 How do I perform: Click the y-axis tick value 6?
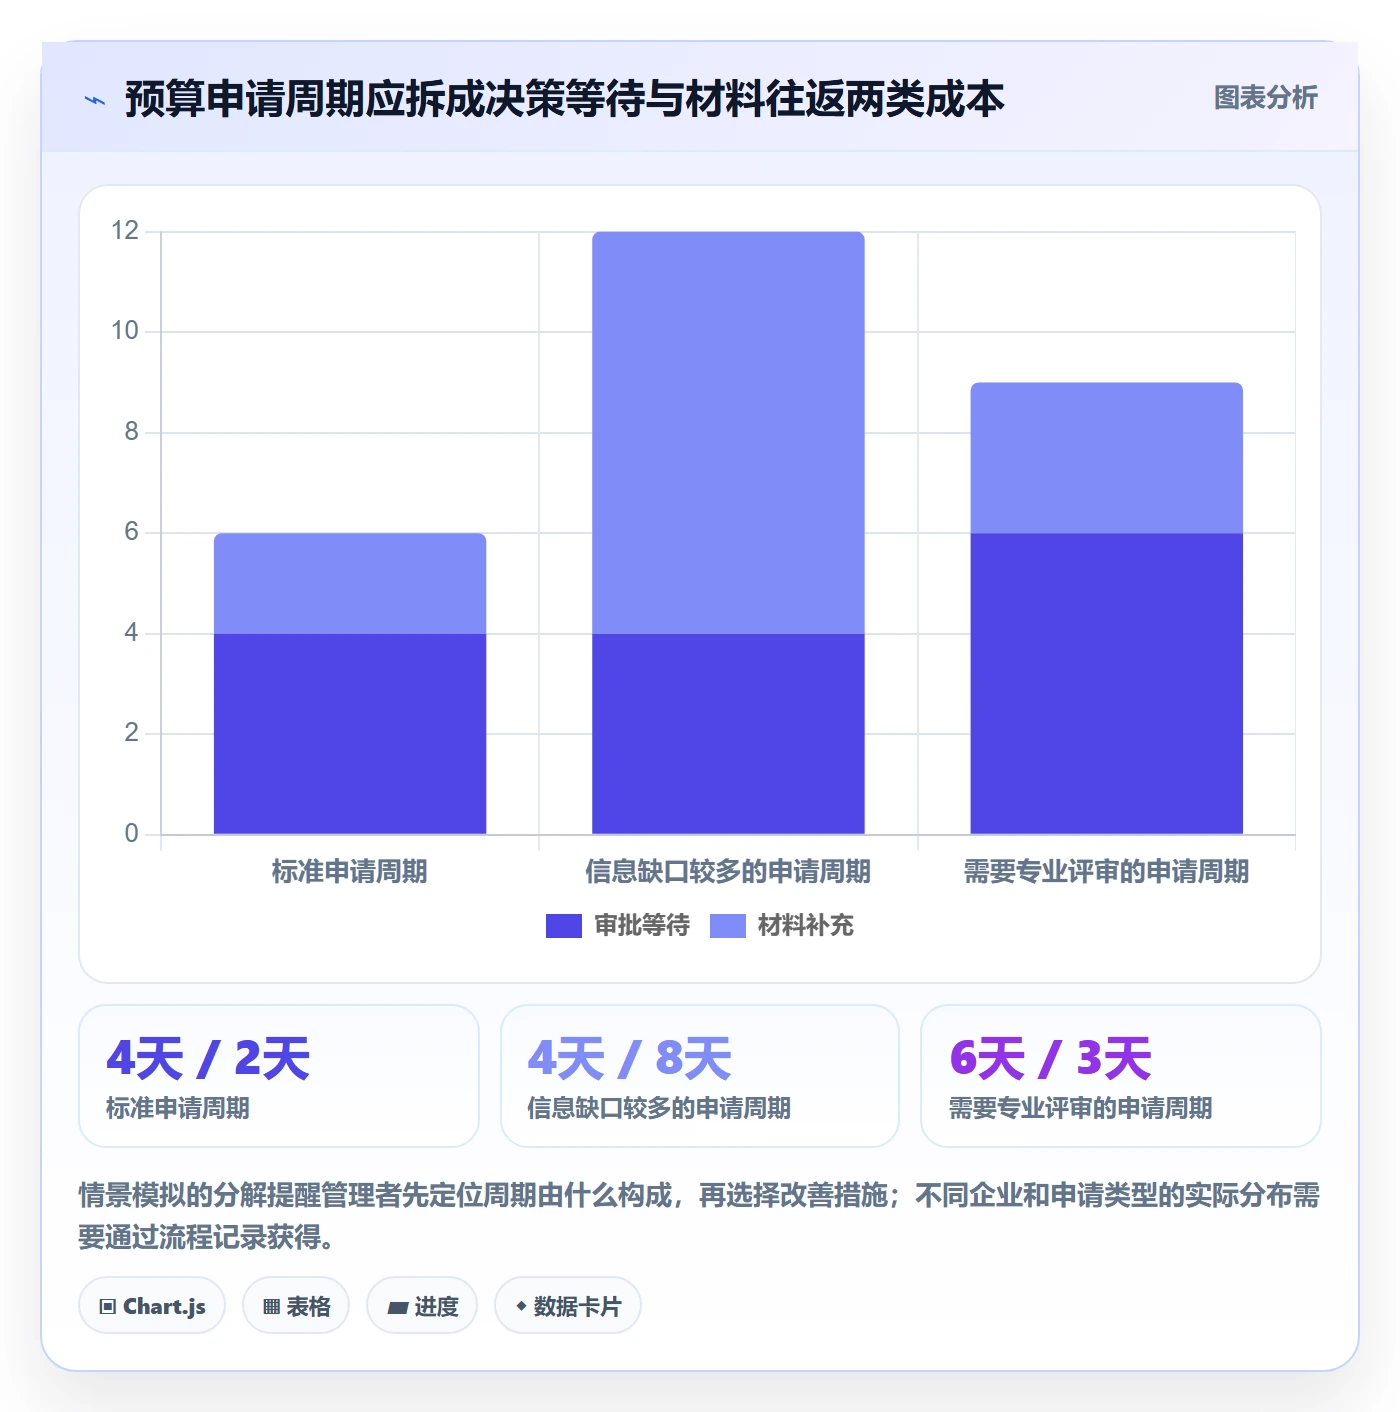(131, 532)
